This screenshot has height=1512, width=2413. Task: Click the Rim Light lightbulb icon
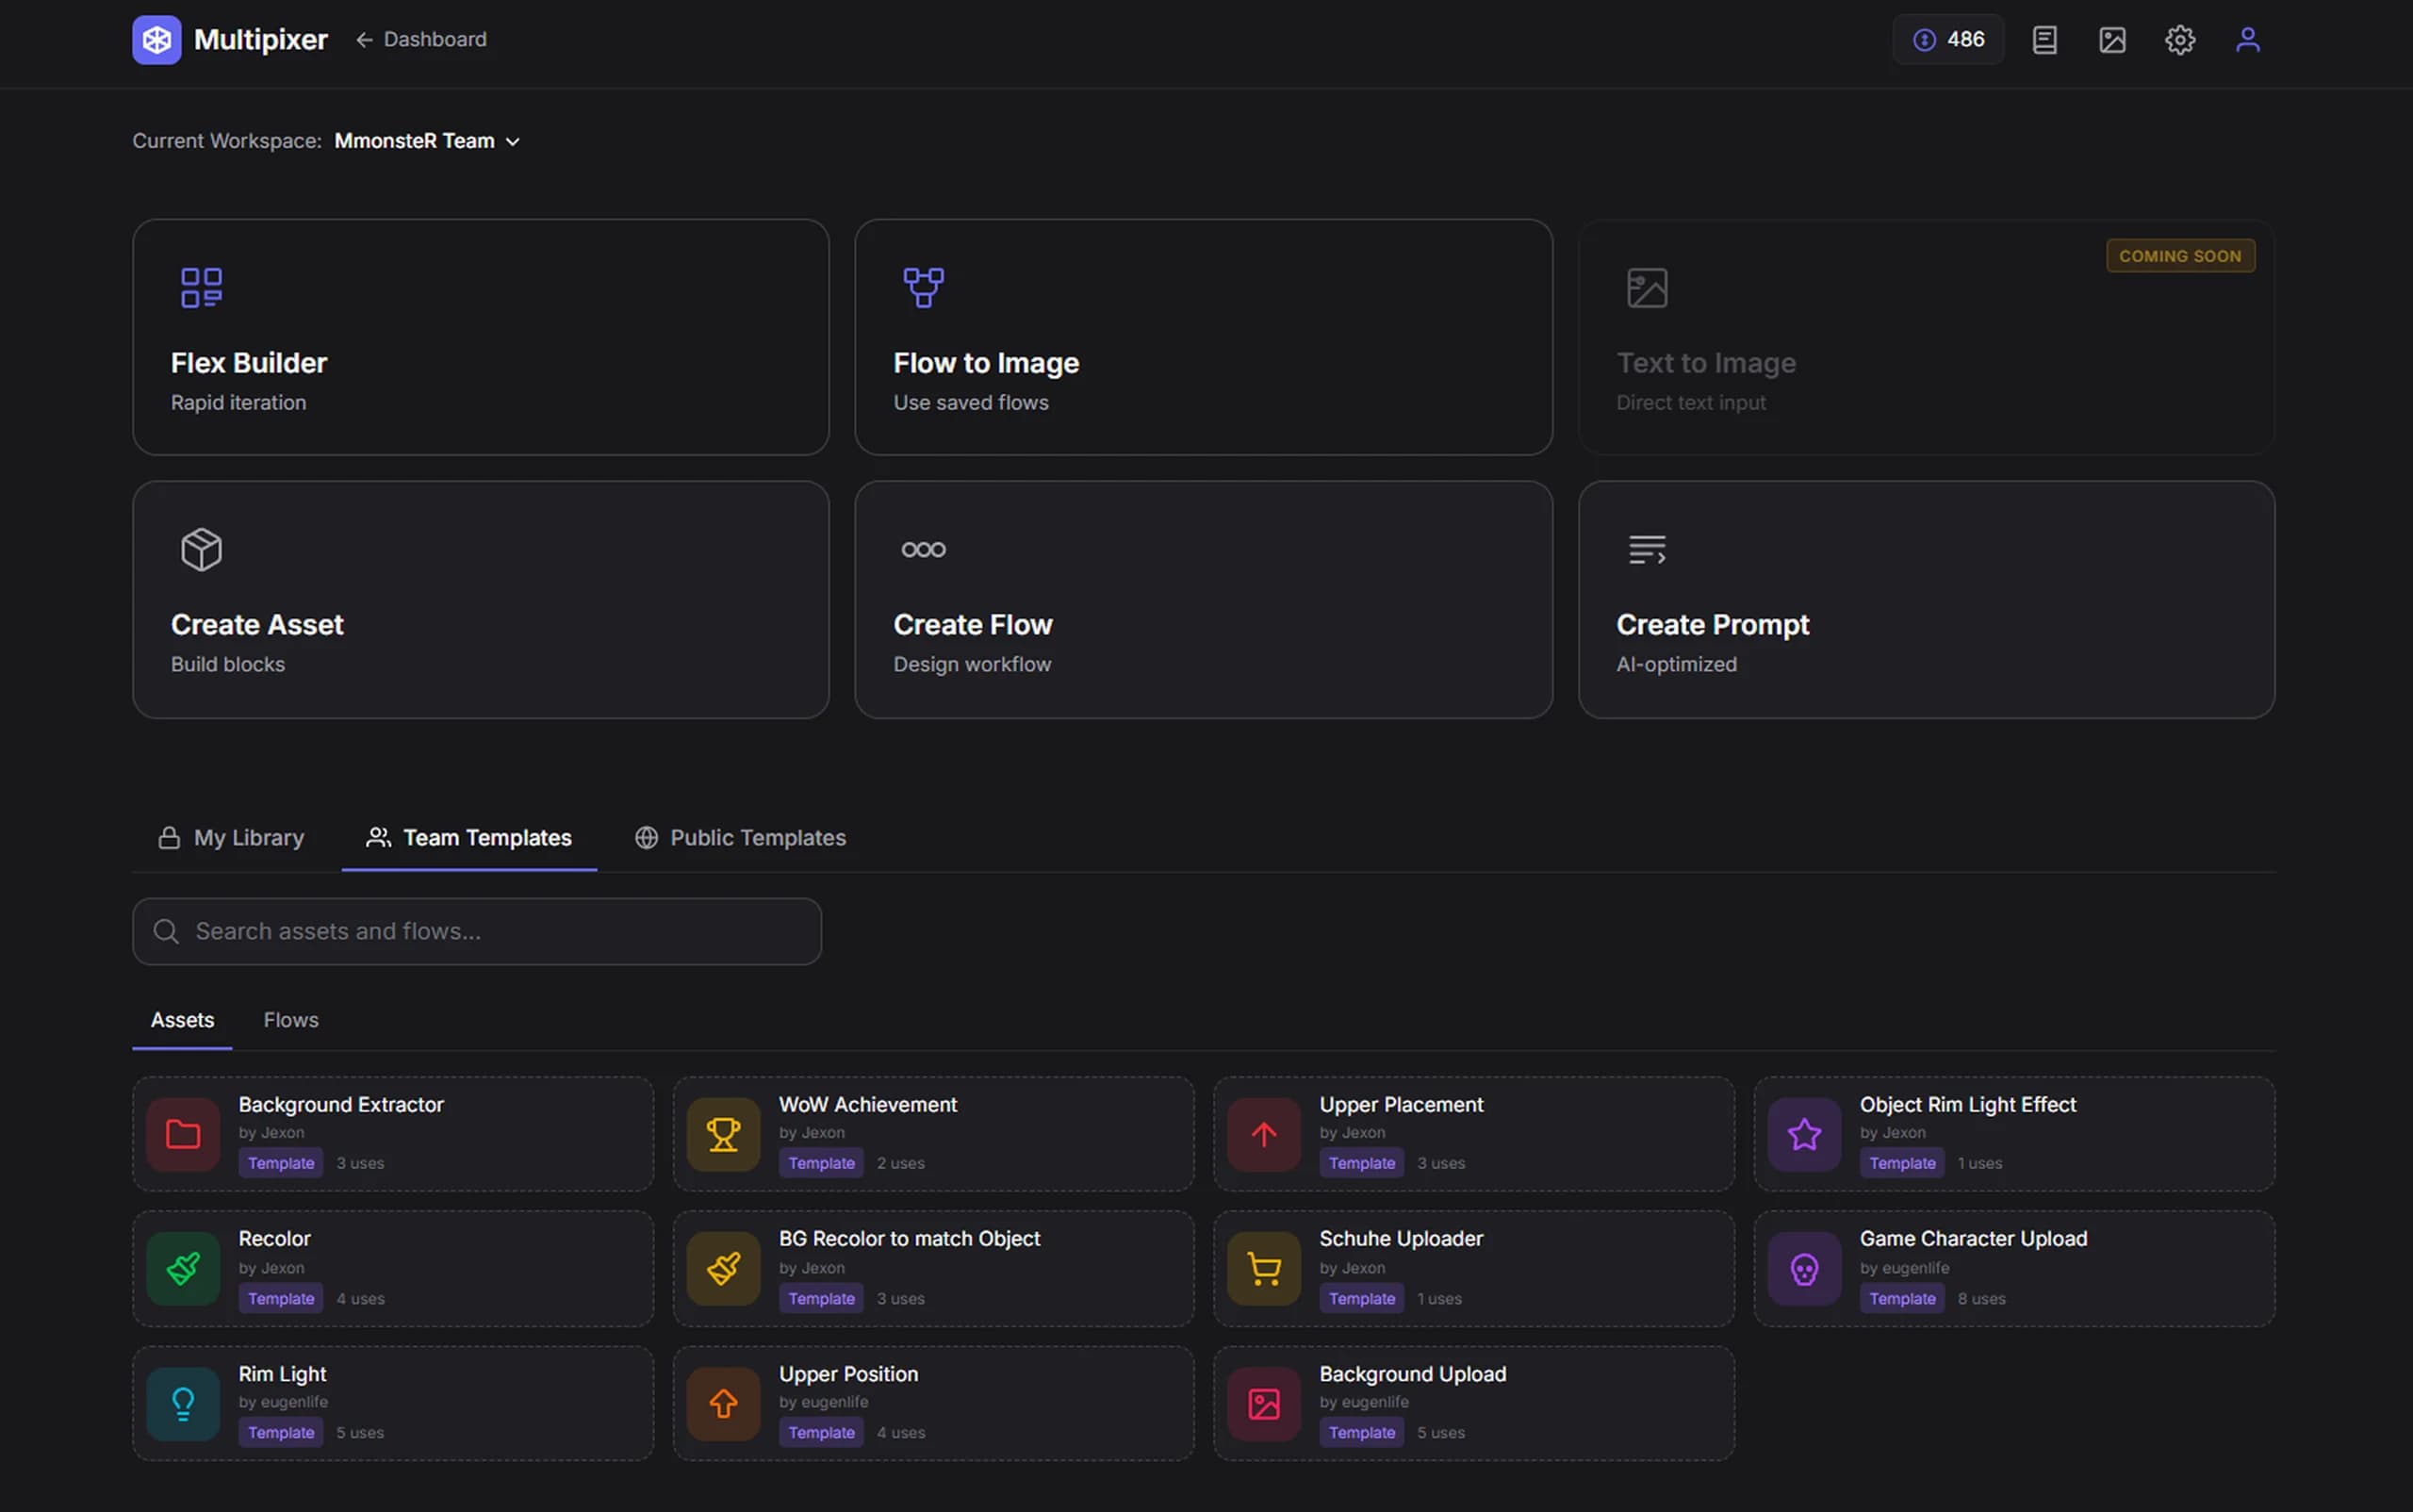pyautogui.click(x=183, y=1403)
